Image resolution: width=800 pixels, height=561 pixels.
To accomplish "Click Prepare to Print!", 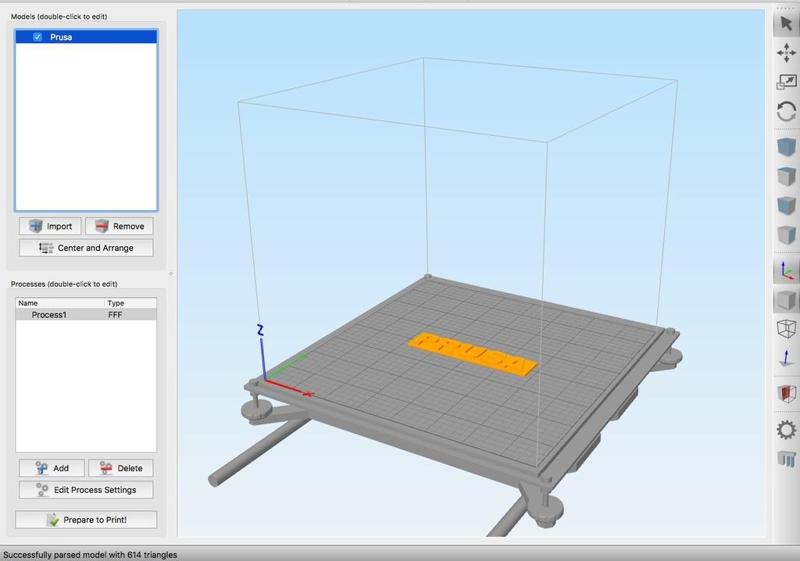I will point(86,520).
